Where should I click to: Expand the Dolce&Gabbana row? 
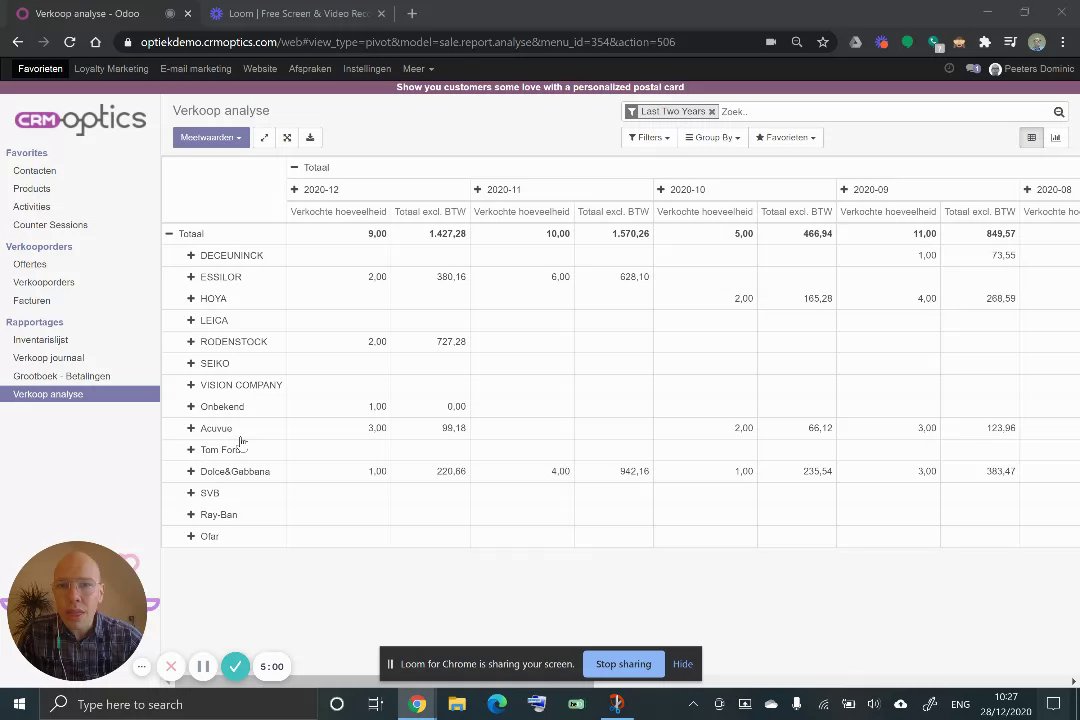[x=191, y=471]
